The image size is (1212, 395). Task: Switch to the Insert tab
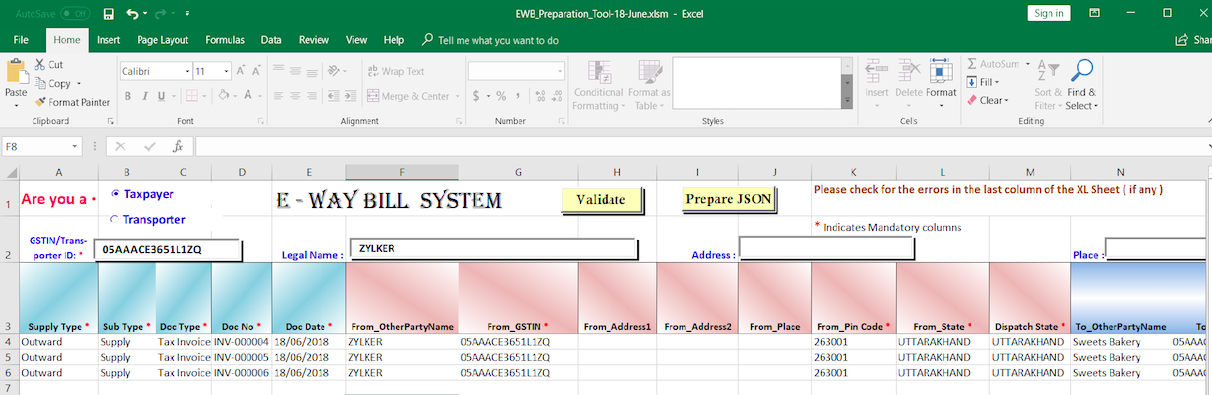click(108, 40)
